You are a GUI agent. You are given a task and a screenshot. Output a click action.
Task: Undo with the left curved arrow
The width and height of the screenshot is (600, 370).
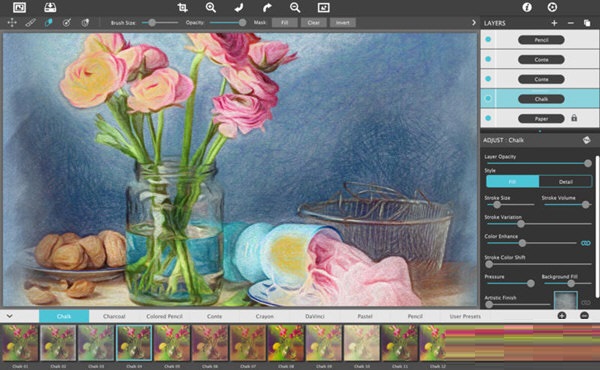click(239, 8)
